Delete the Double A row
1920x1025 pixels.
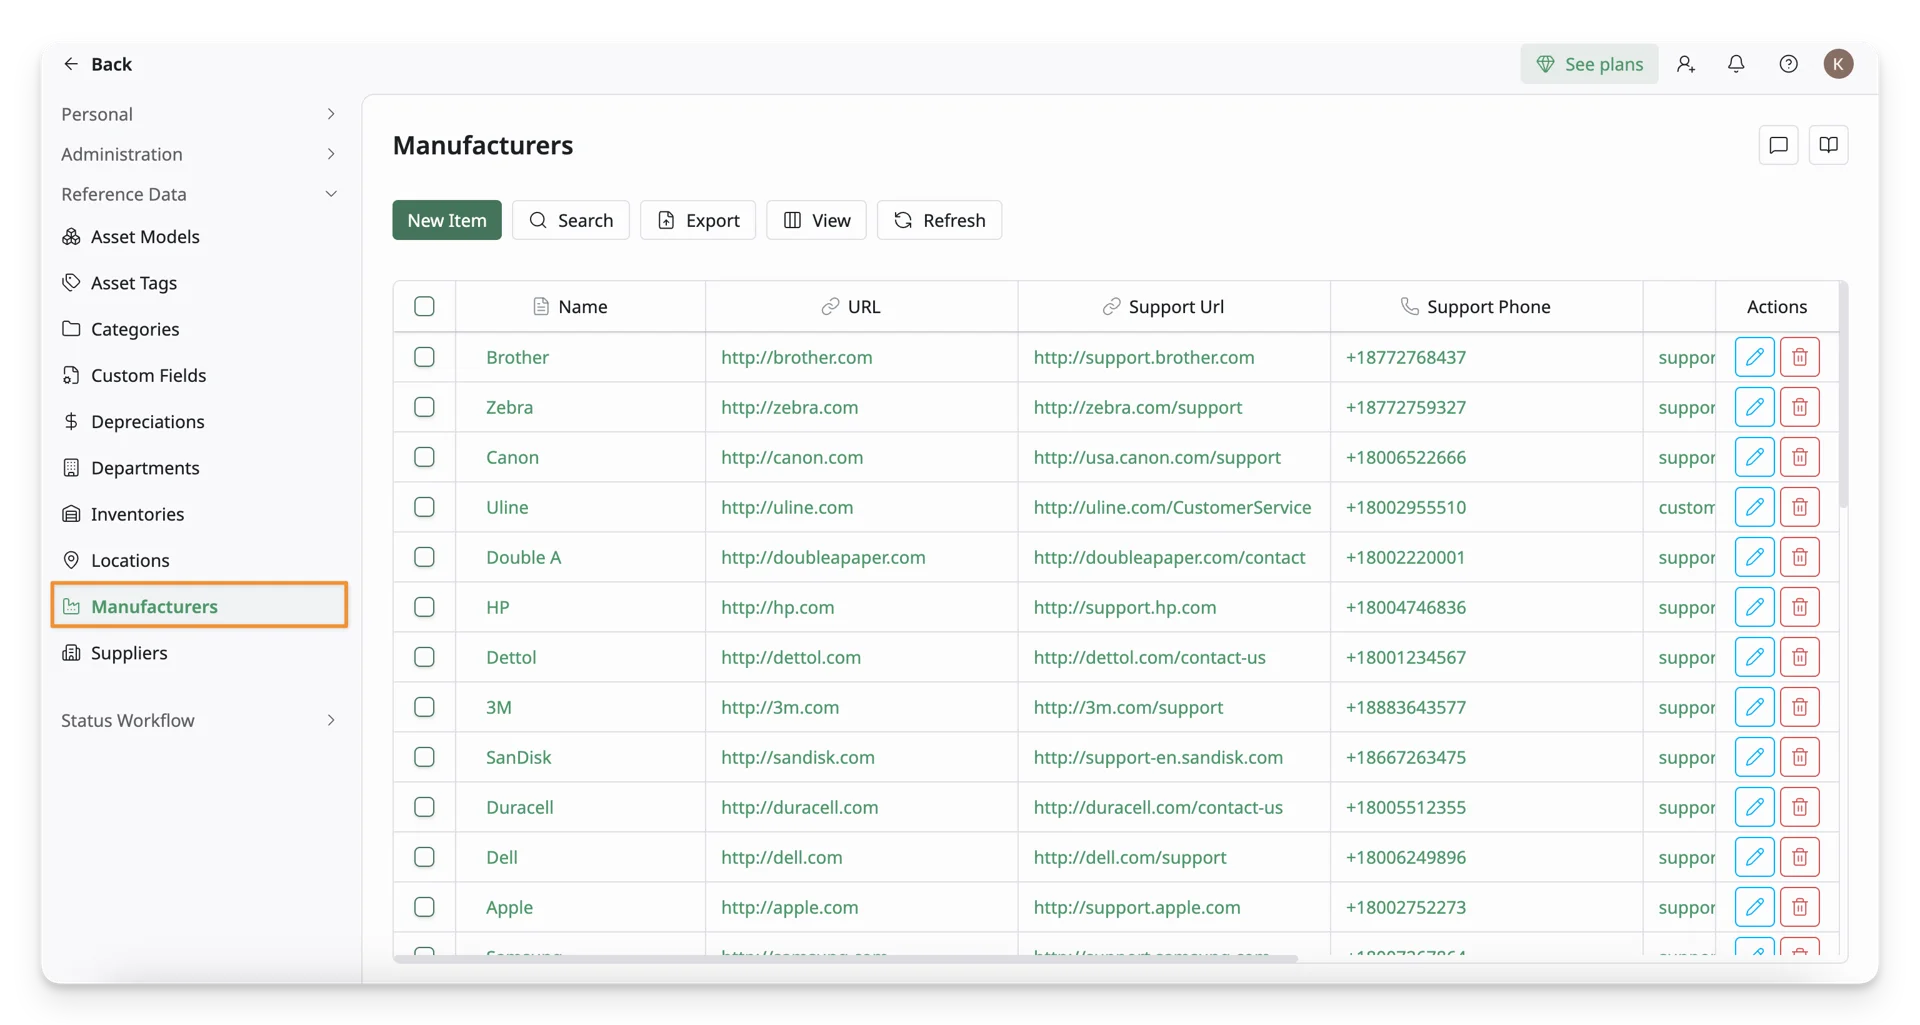[1799, 557]
